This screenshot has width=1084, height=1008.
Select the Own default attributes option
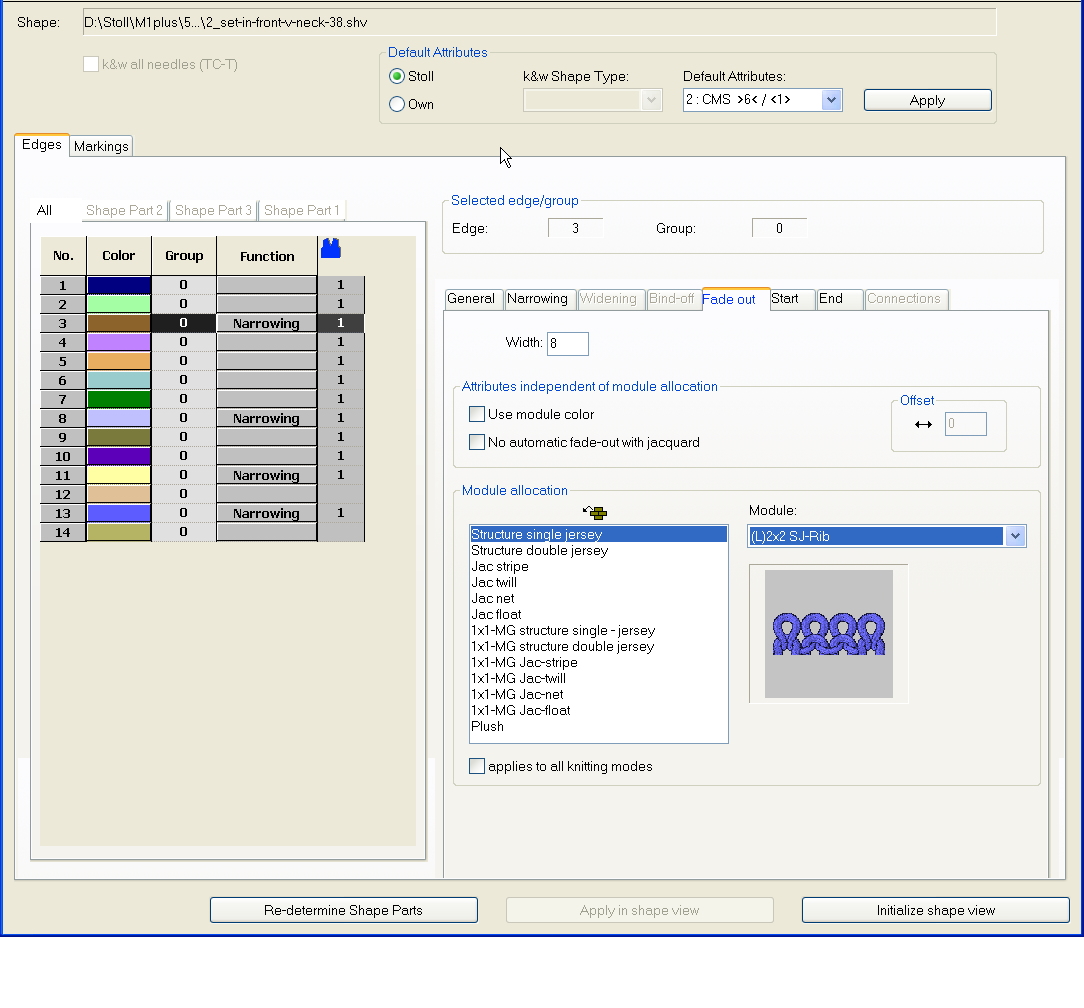pos(397,104)
